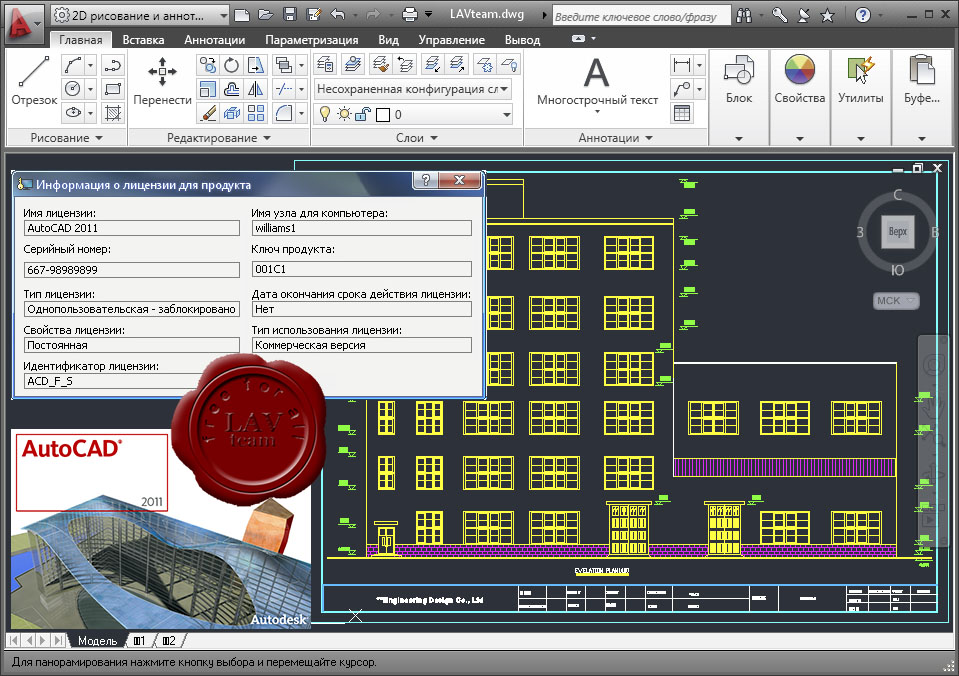Expand the Редактирование panel
959x676 pixels.
[x=218, y=138]
